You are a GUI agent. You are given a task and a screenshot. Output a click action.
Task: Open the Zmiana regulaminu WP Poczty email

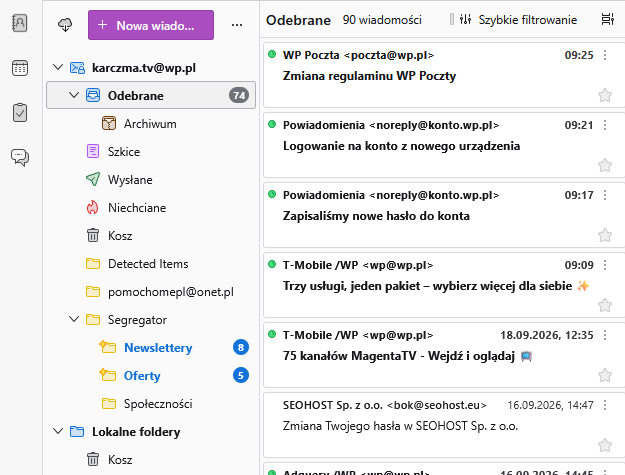coord(444,75)
